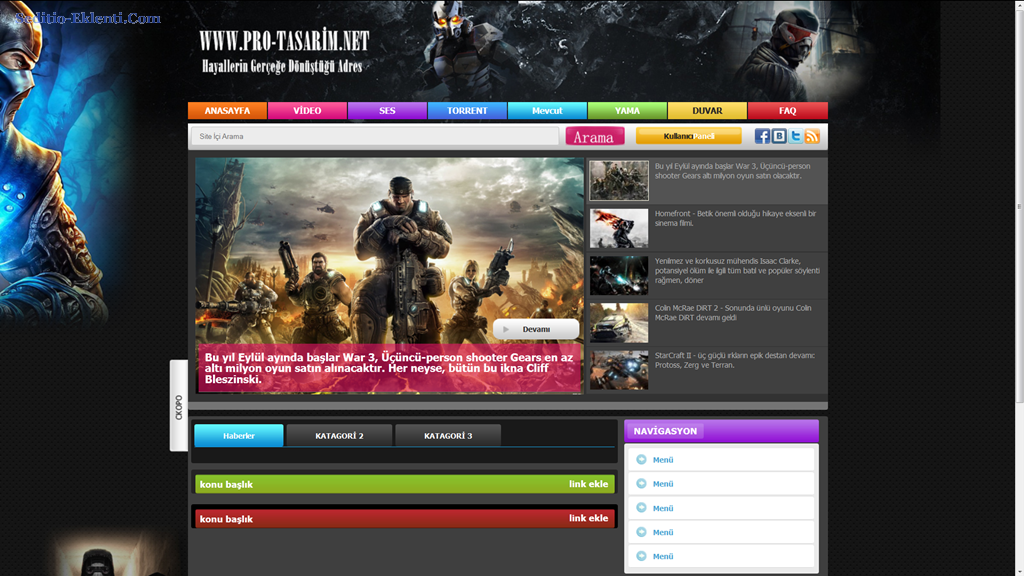Switch to KATAGORİ 2 tab

pos(339,436)
